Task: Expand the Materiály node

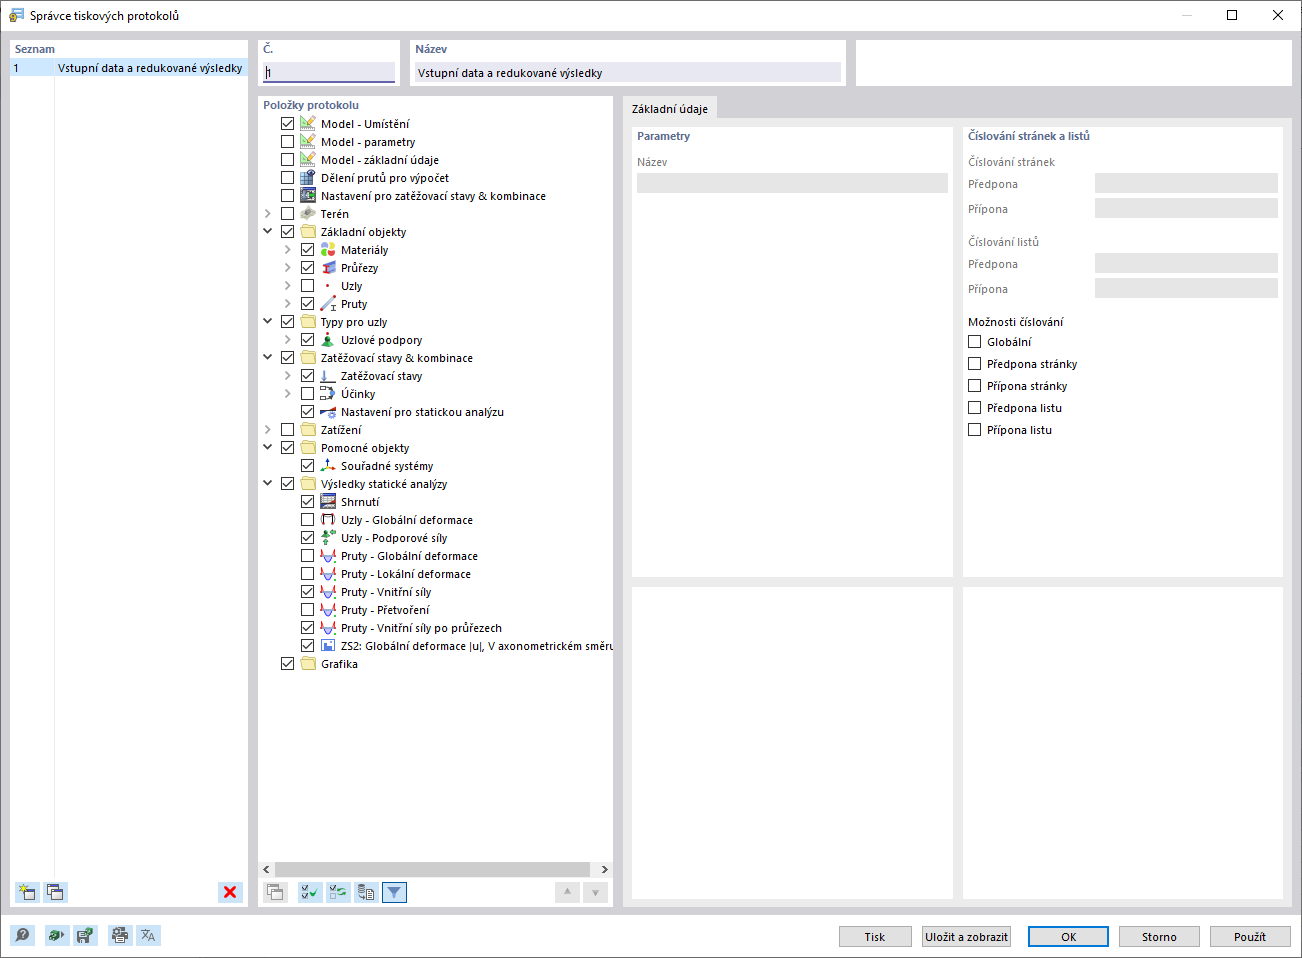Action: (x=288, y=250)
